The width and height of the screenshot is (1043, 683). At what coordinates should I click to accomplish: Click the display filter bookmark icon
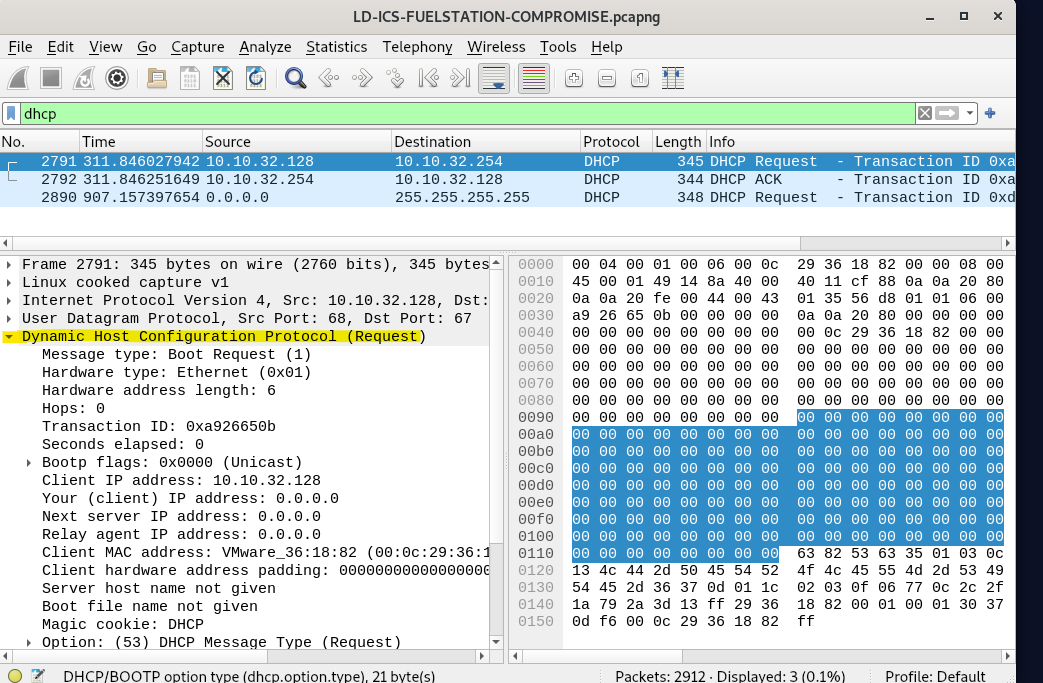(x=11, y=113)
